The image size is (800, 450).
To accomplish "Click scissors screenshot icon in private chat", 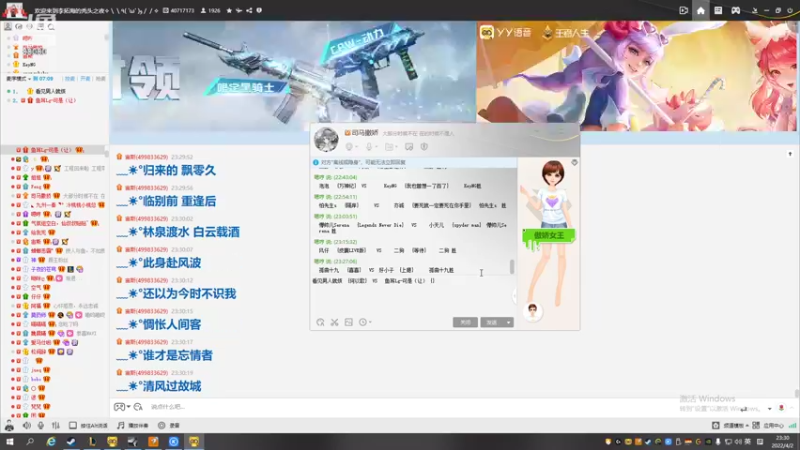I will [335, 322].
